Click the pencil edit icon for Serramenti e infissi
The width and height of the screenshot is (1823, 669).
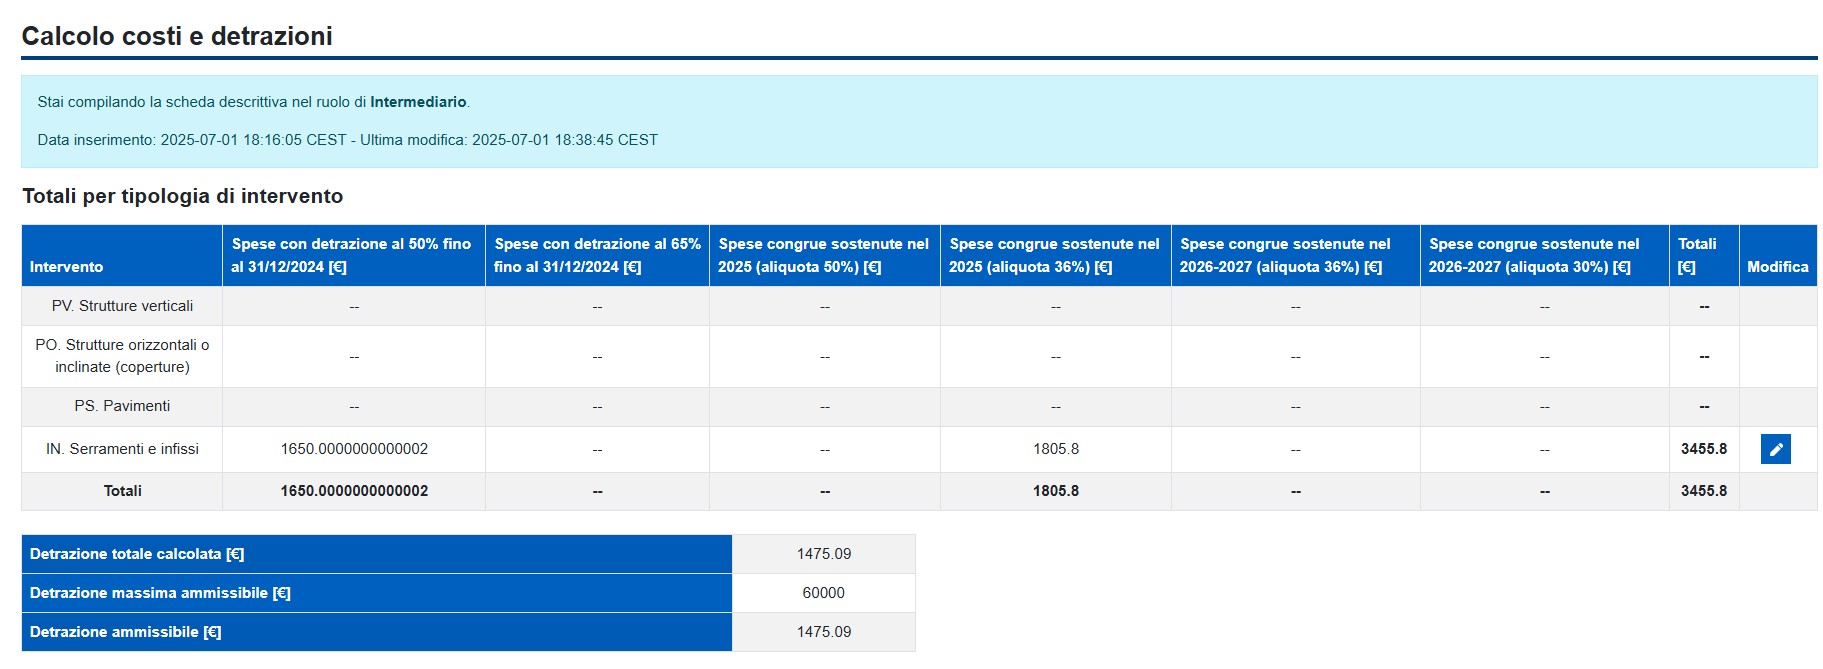pos(1775,449)
